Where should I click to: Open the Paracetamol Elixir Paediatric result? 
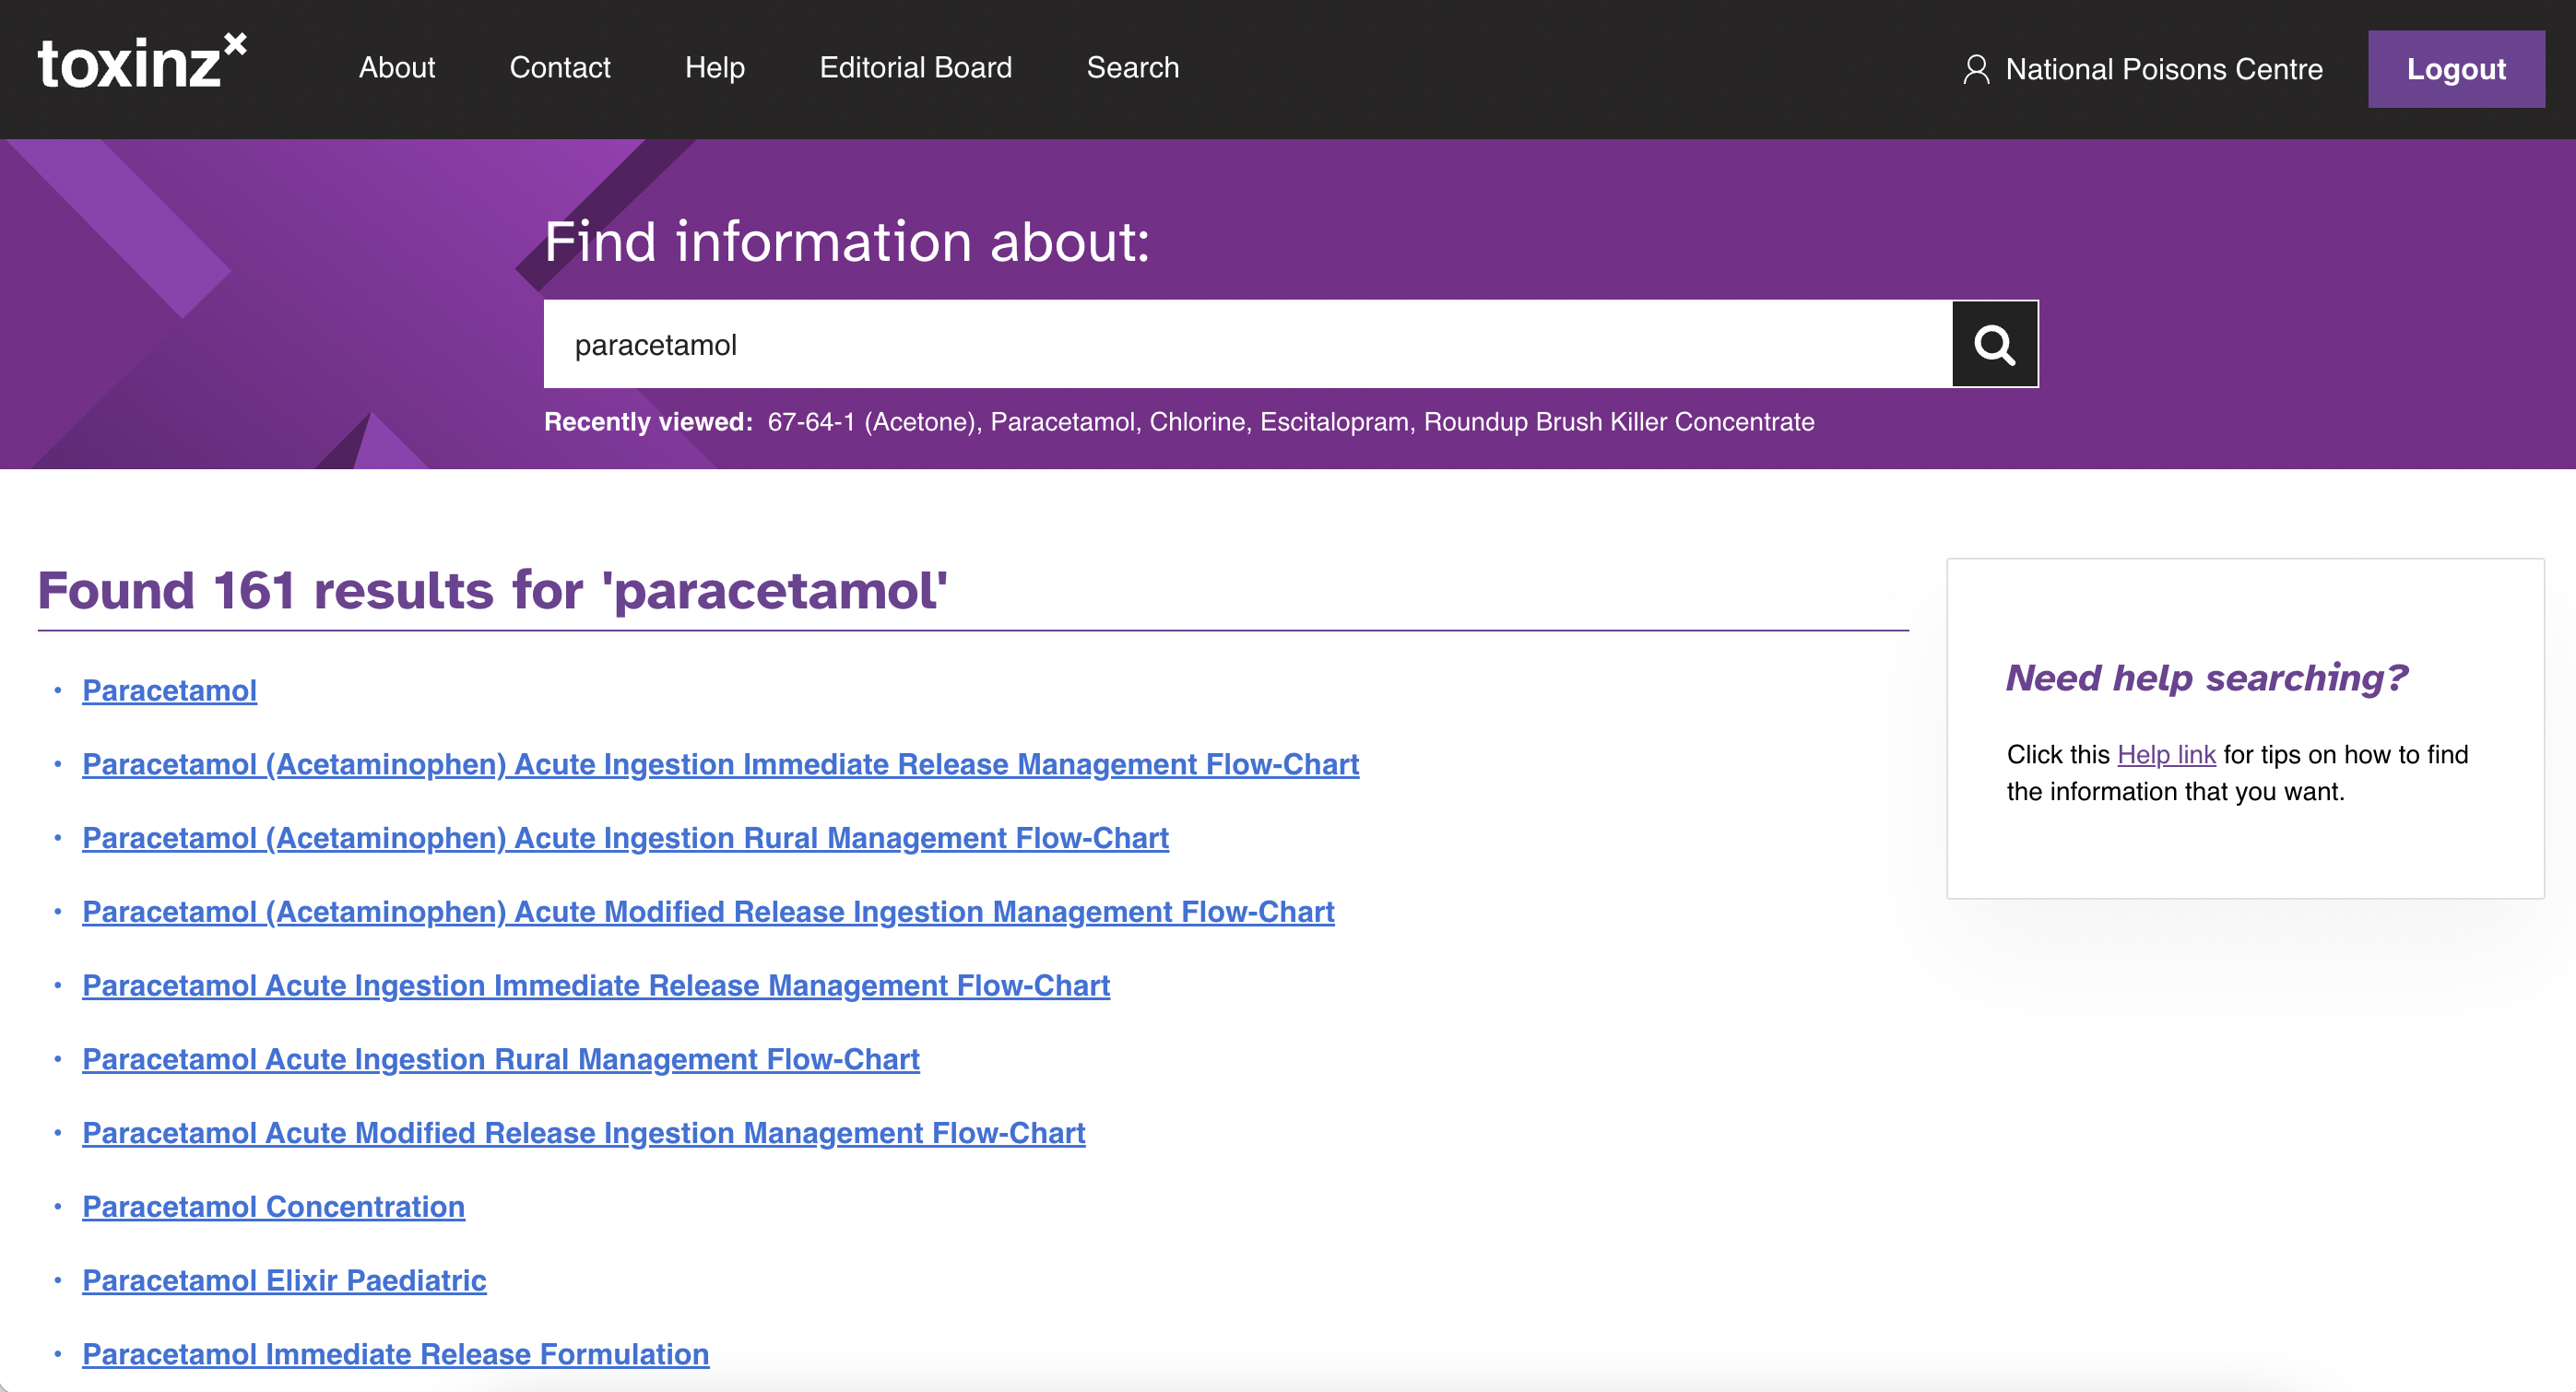(285, 1281)
